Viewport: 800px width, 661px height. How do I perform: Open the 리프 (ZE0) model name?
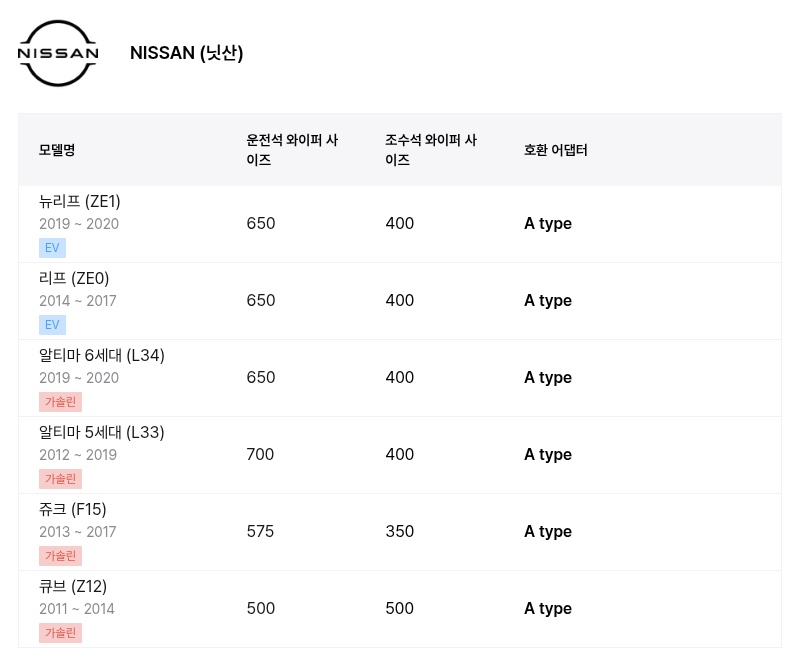click(x=74, y=278)
